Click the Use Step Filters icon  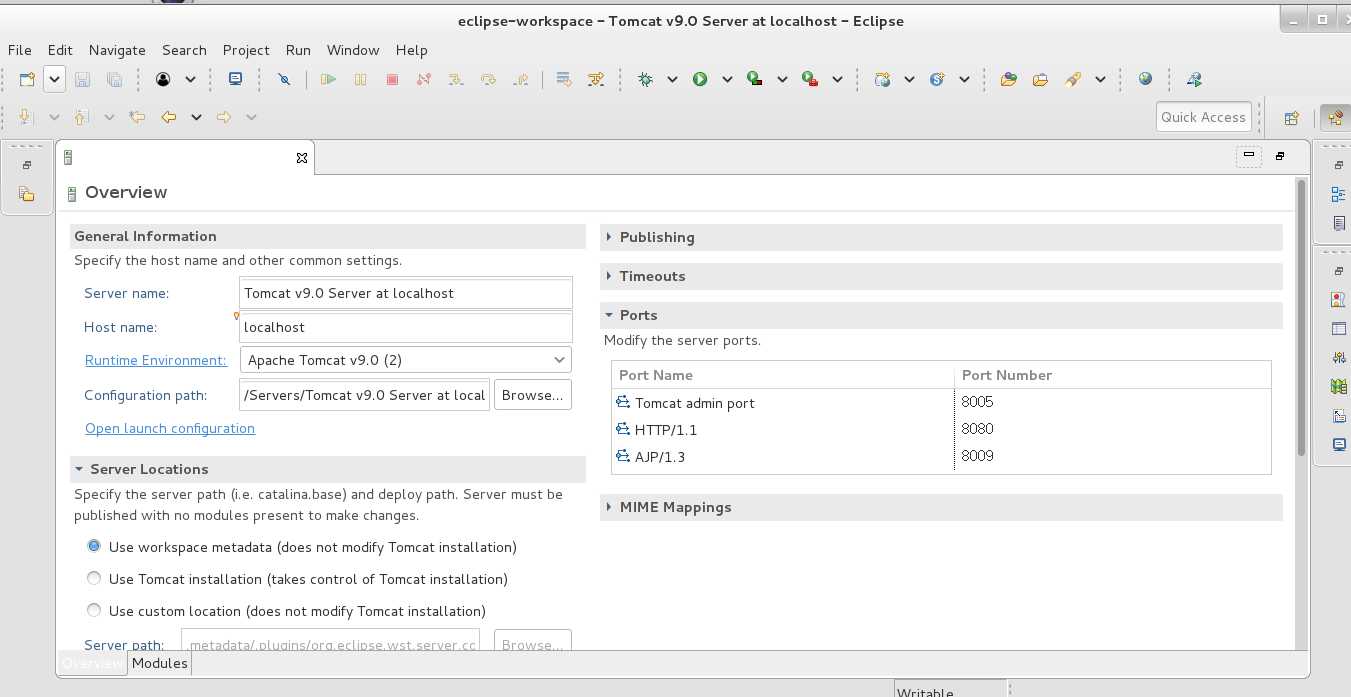596,79
